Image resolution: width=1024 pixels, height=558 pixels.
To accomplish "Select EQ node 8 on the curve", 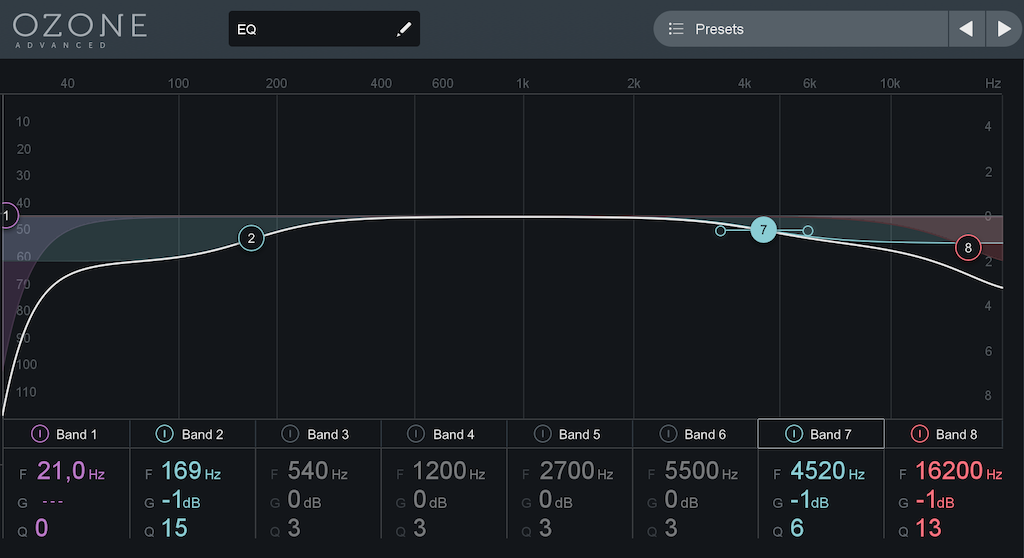I will point(968,247).
